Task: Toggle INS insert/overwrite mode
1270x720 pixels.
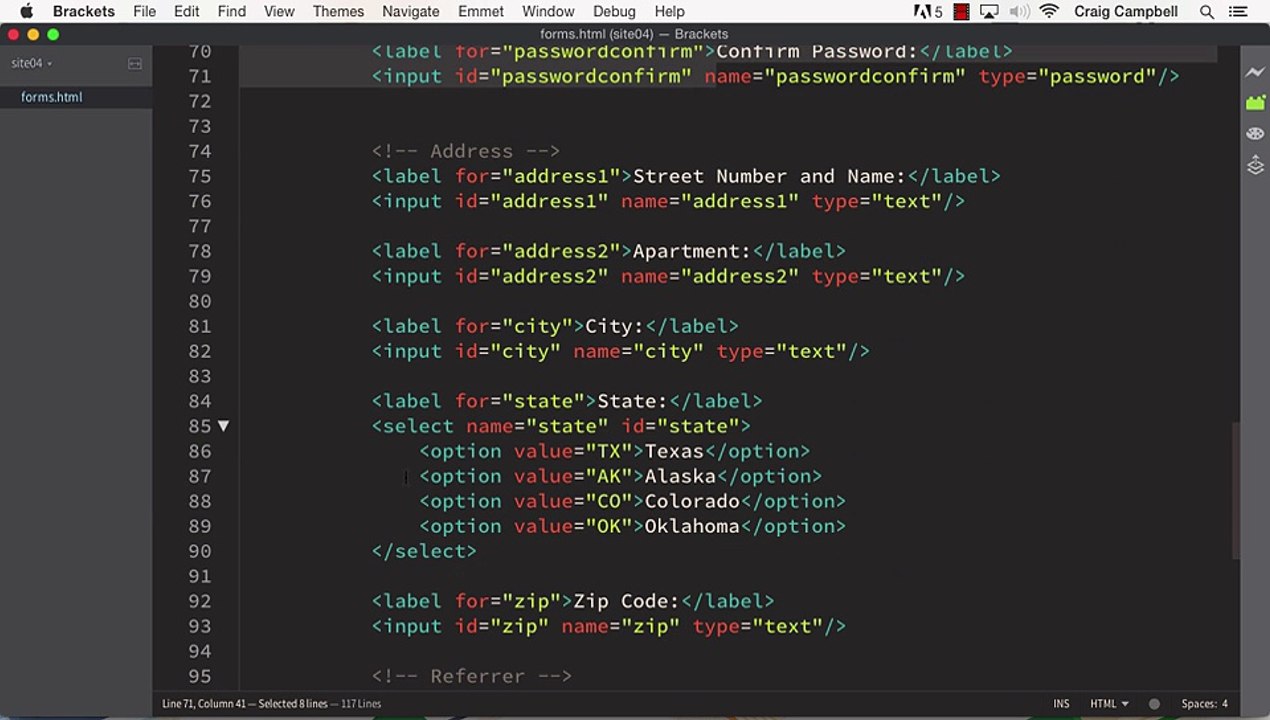Action: point(1061,704)
